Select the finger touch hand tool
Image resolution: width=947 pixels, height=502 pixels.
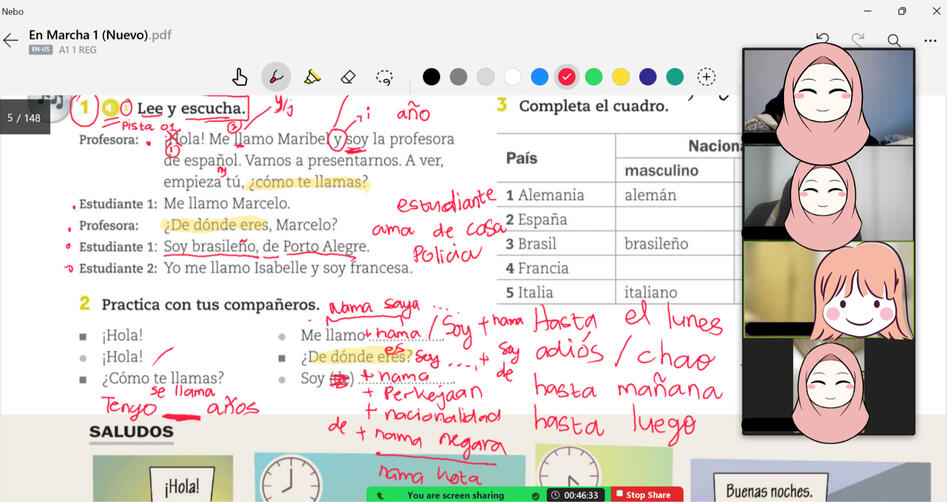240,77
